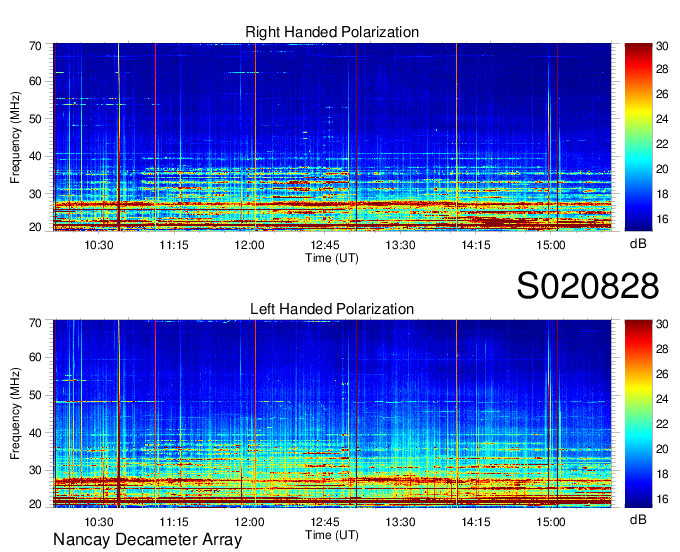
Task: Click the right-handed polarization spectrogram
Action: pyautogui.click(x=332, y=137)
